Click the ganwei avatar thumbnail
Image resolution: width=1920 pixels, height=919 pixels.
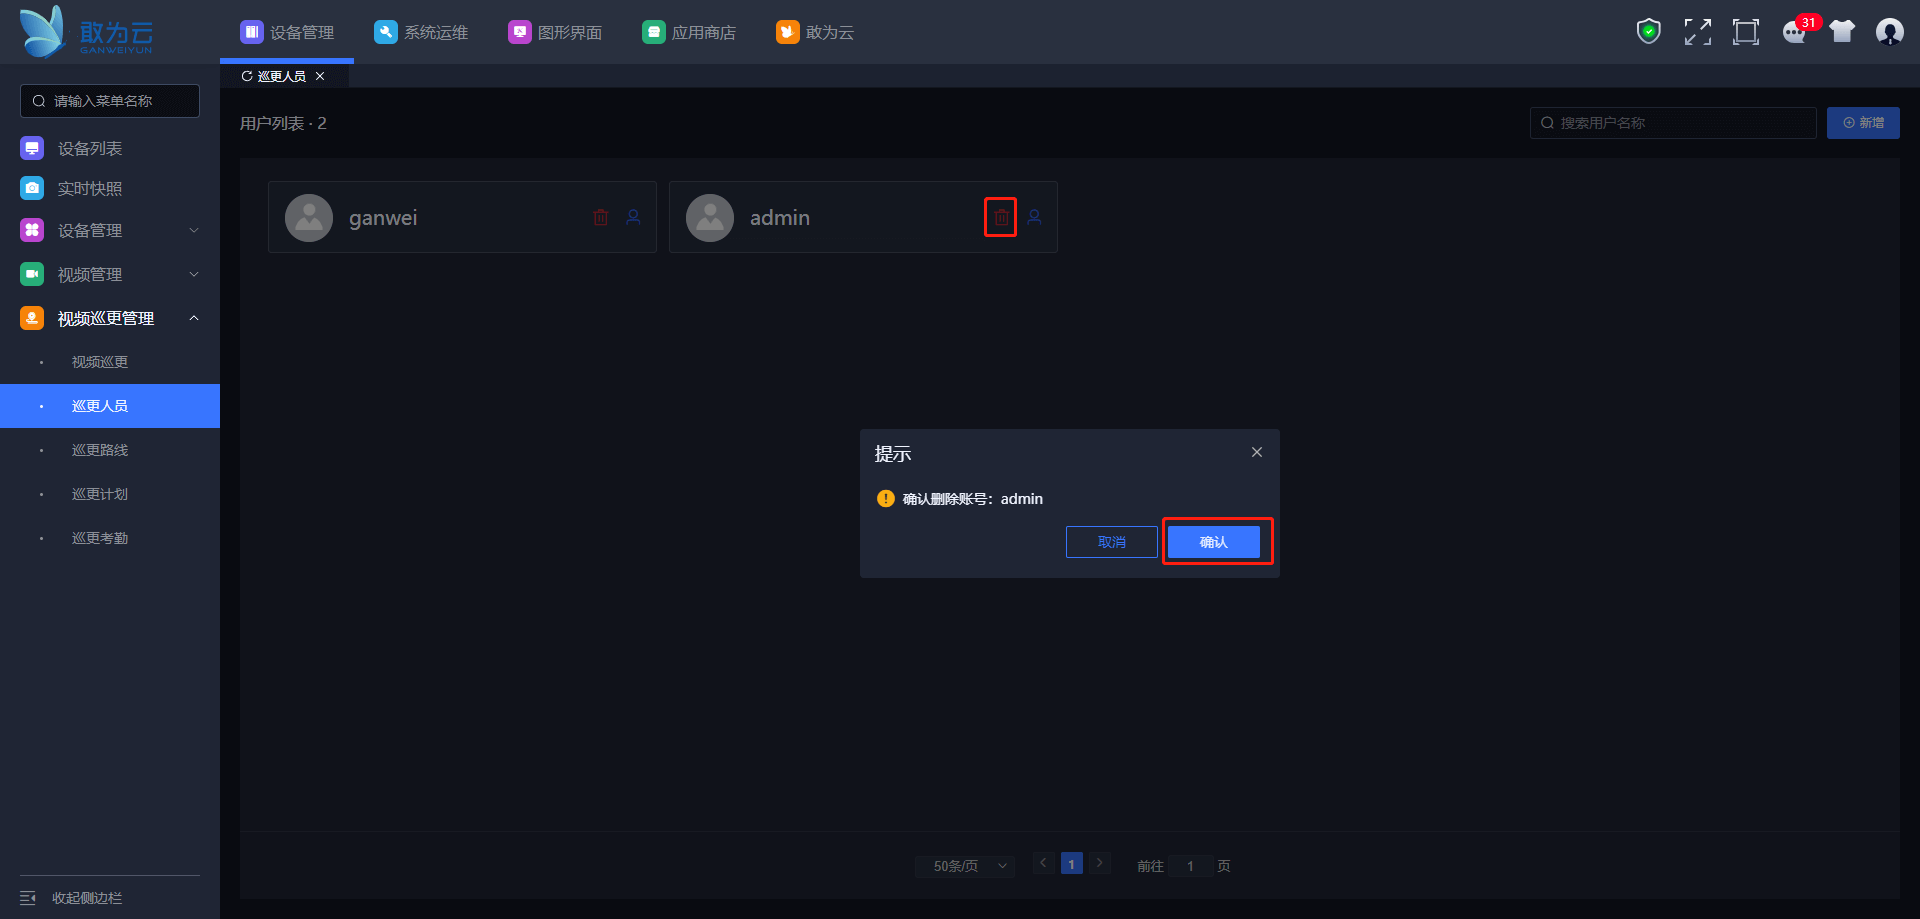309,217
